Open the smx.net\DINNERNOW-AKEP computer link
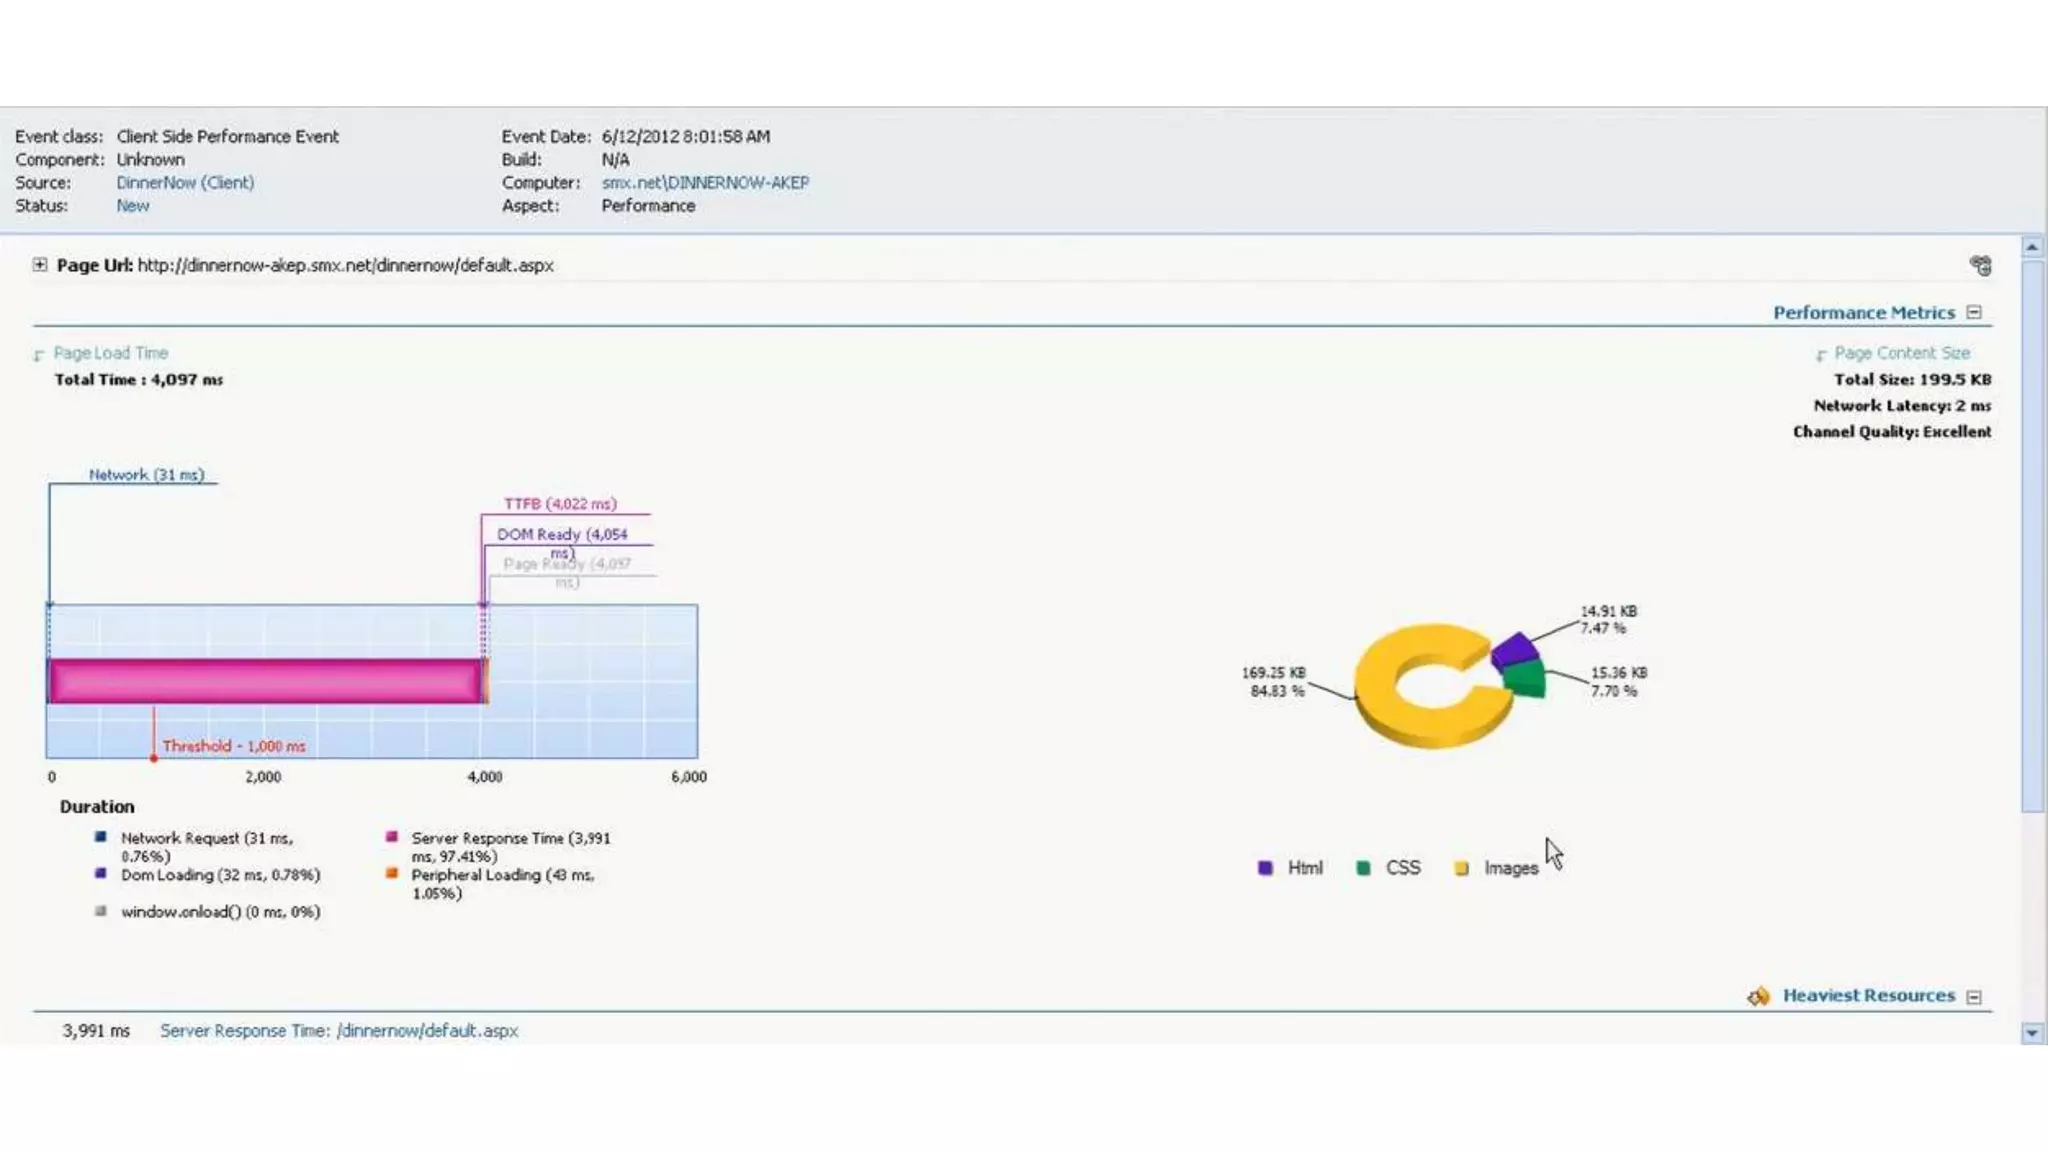 (x=705, y=183)
